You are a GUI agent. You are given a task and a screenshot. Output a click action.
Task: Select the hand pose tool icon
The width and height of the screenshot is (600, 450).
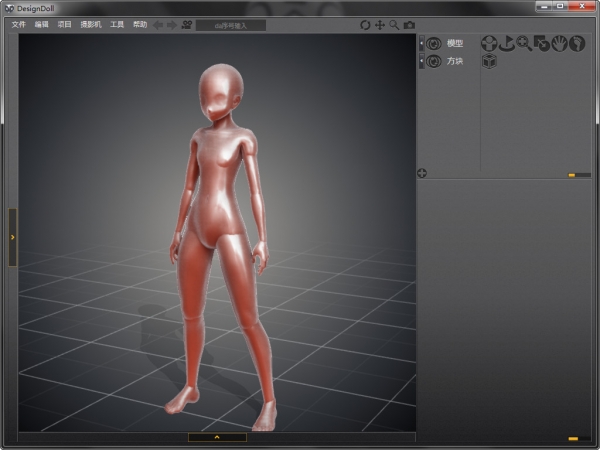(x=559, y=43)
